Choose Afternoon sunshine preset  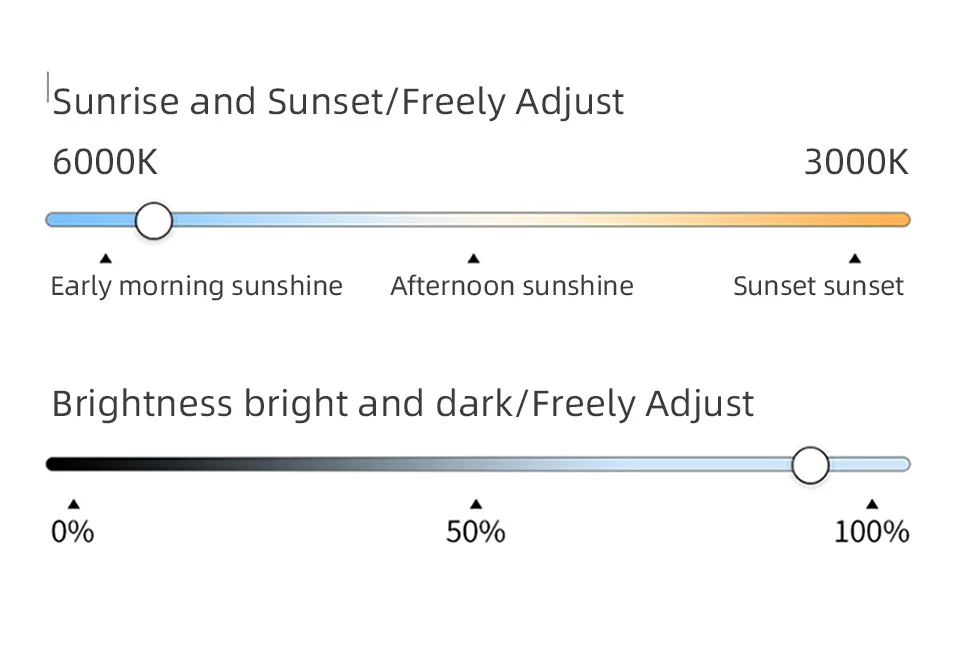(512, 287)
